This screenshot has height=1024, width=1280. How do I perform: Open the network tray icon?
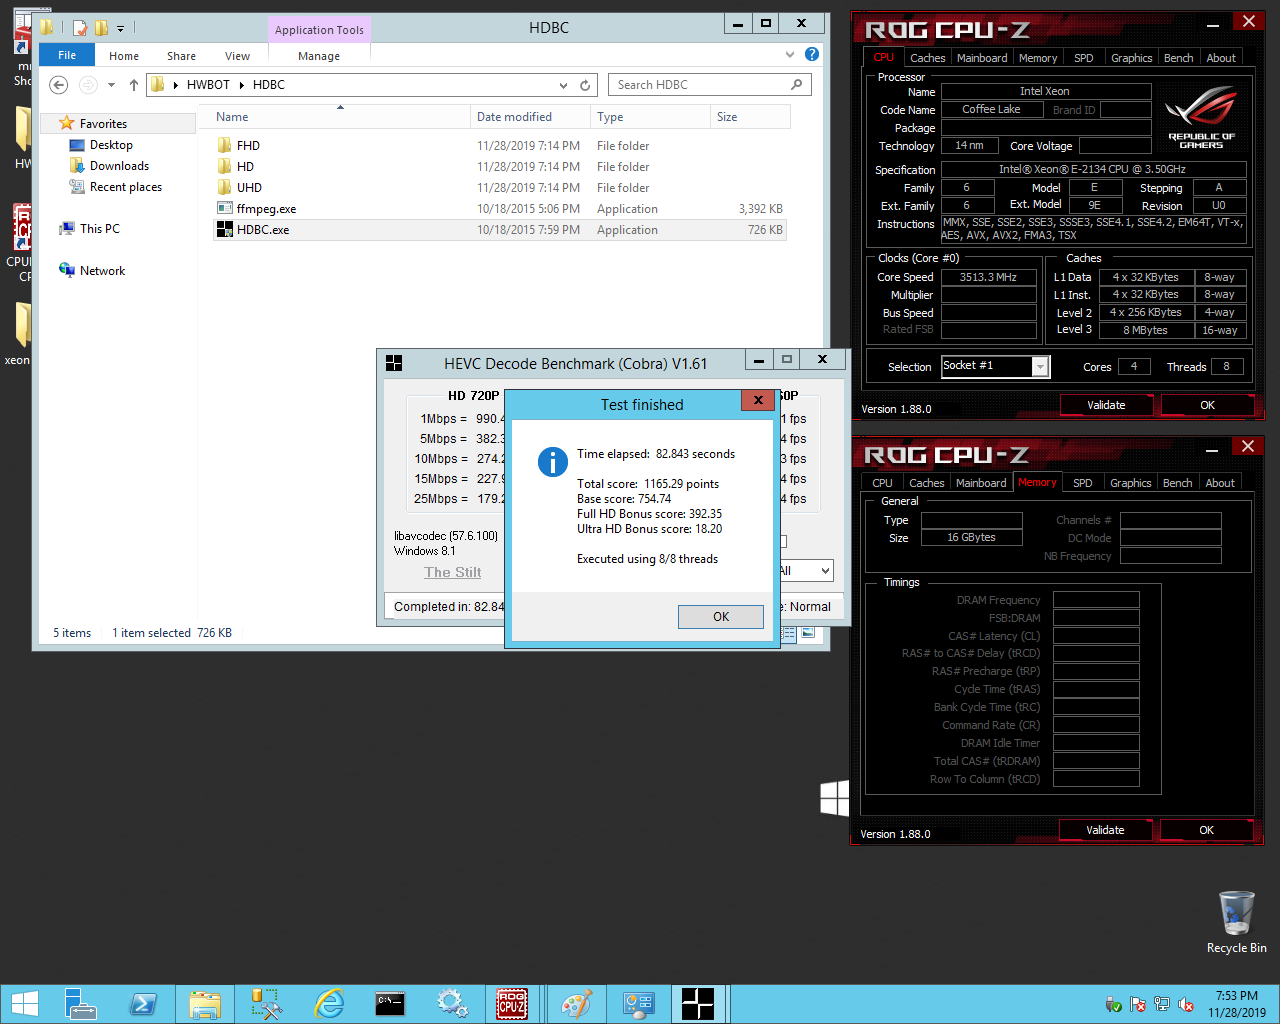(1161, 1004)
